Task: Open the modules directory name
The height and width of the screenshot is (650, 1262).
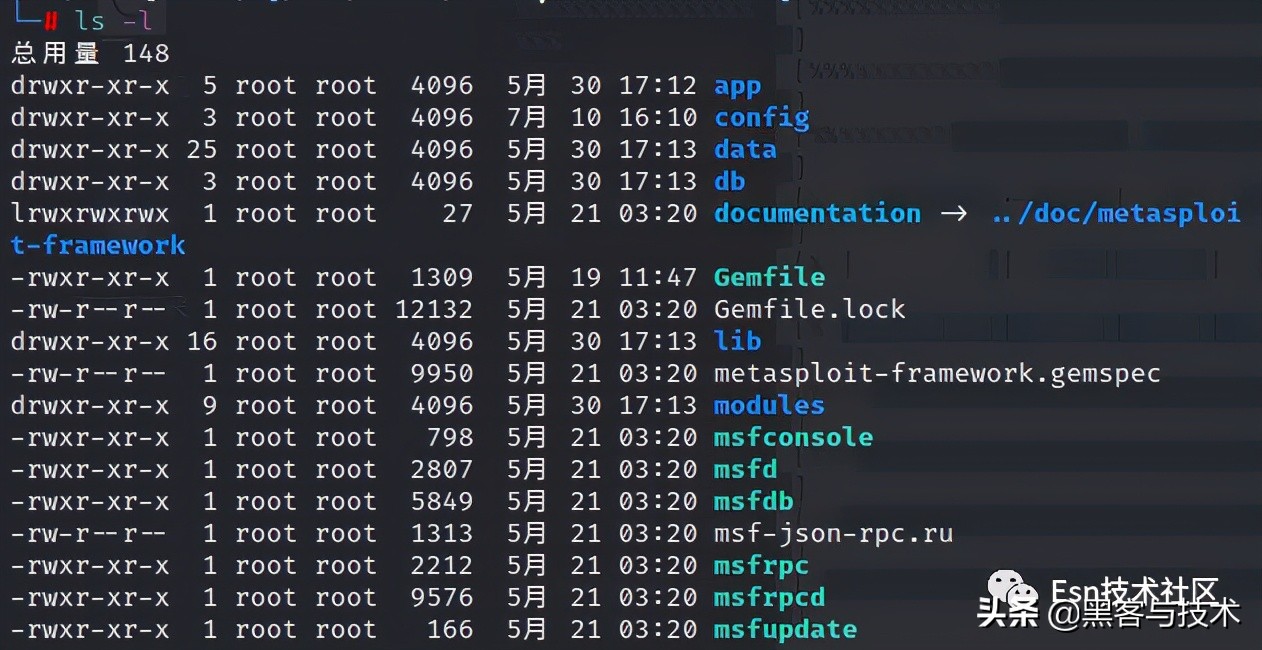Action: tap(769, 405)
